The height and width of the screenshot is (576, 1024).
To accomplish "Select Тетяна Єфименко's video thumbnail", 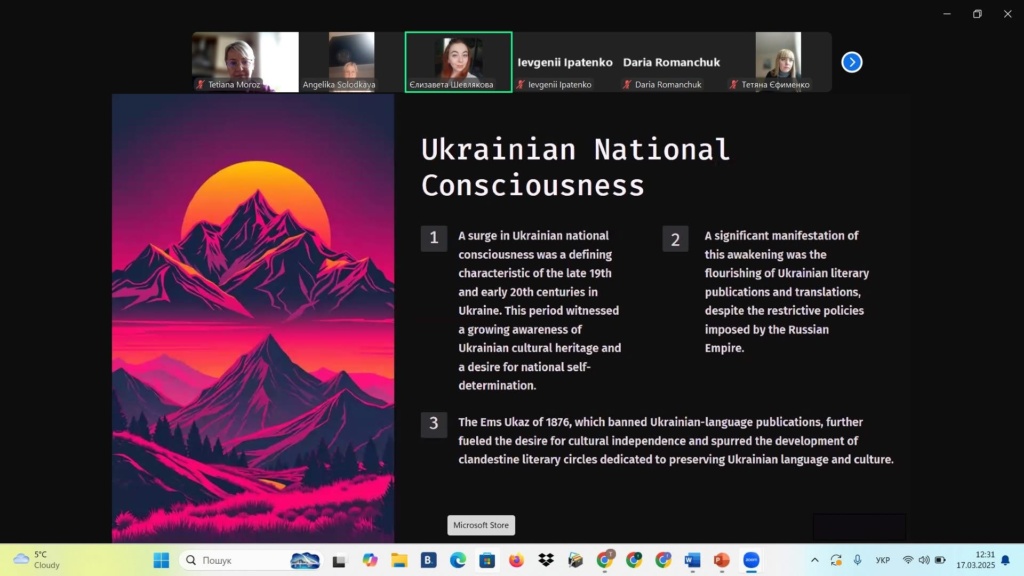I will (x=778, y=62).
